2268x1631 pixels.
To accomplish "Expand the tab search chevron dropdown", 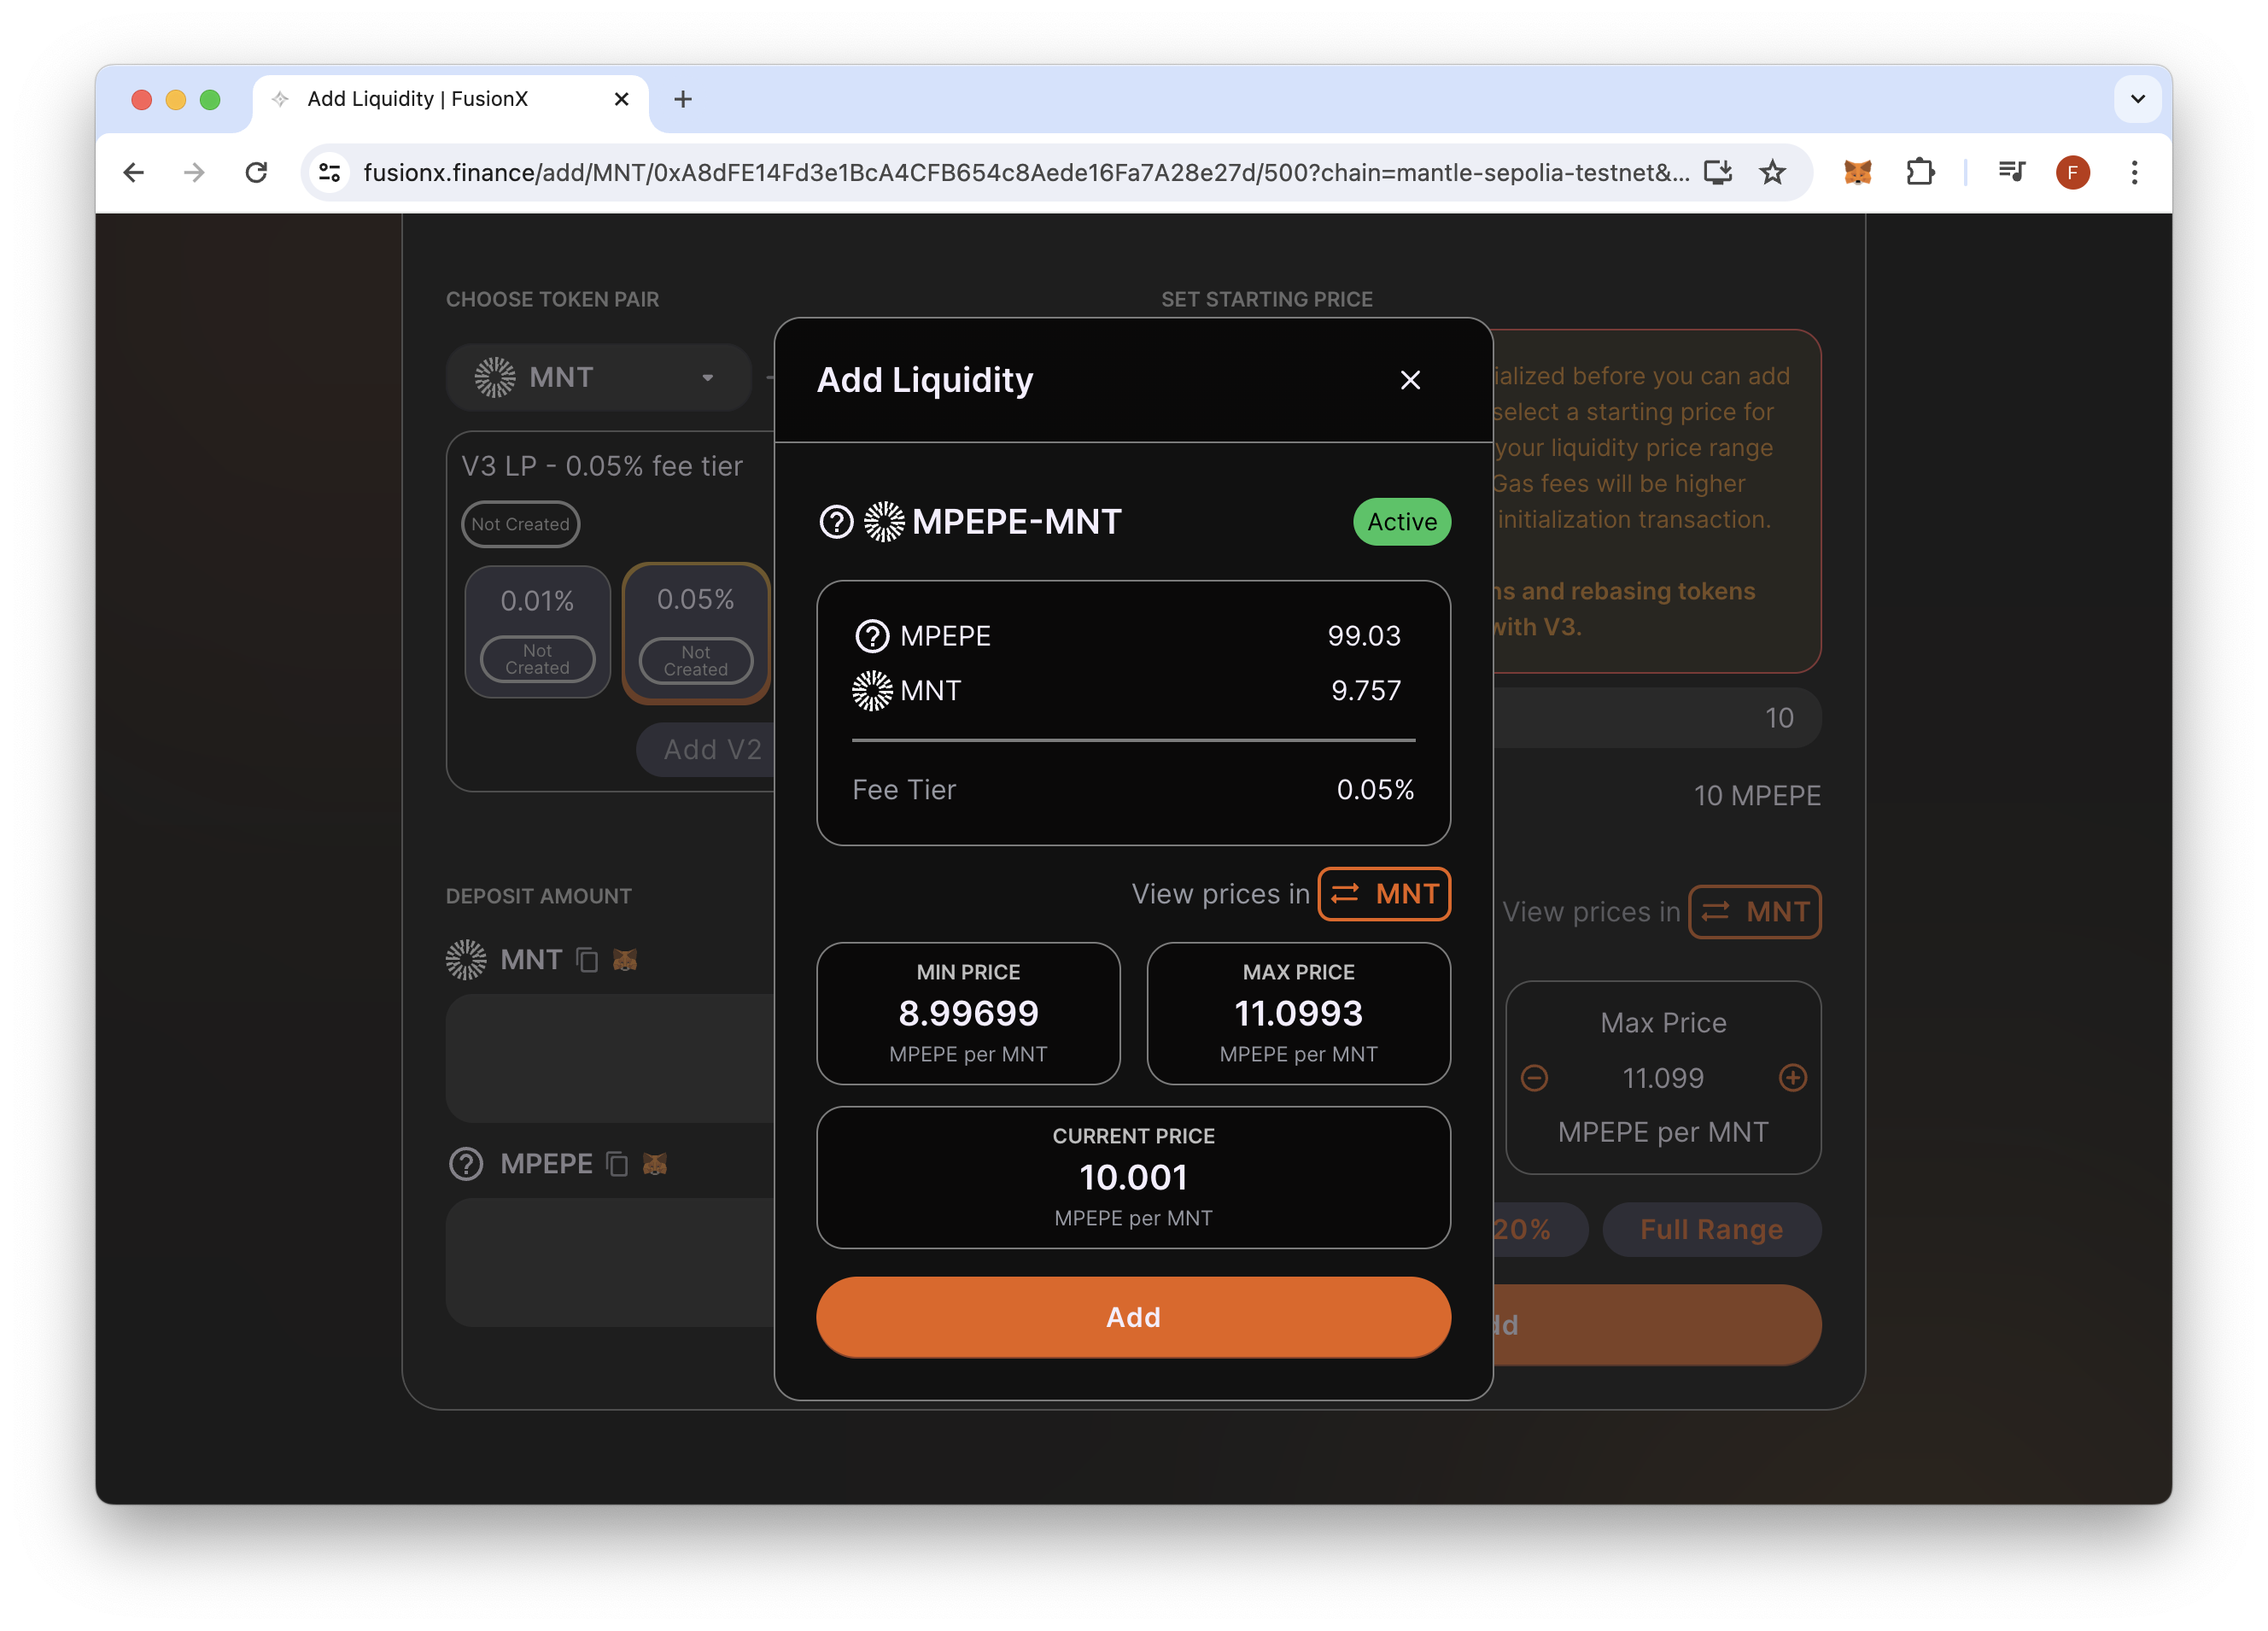I will tap(2137, 99).
